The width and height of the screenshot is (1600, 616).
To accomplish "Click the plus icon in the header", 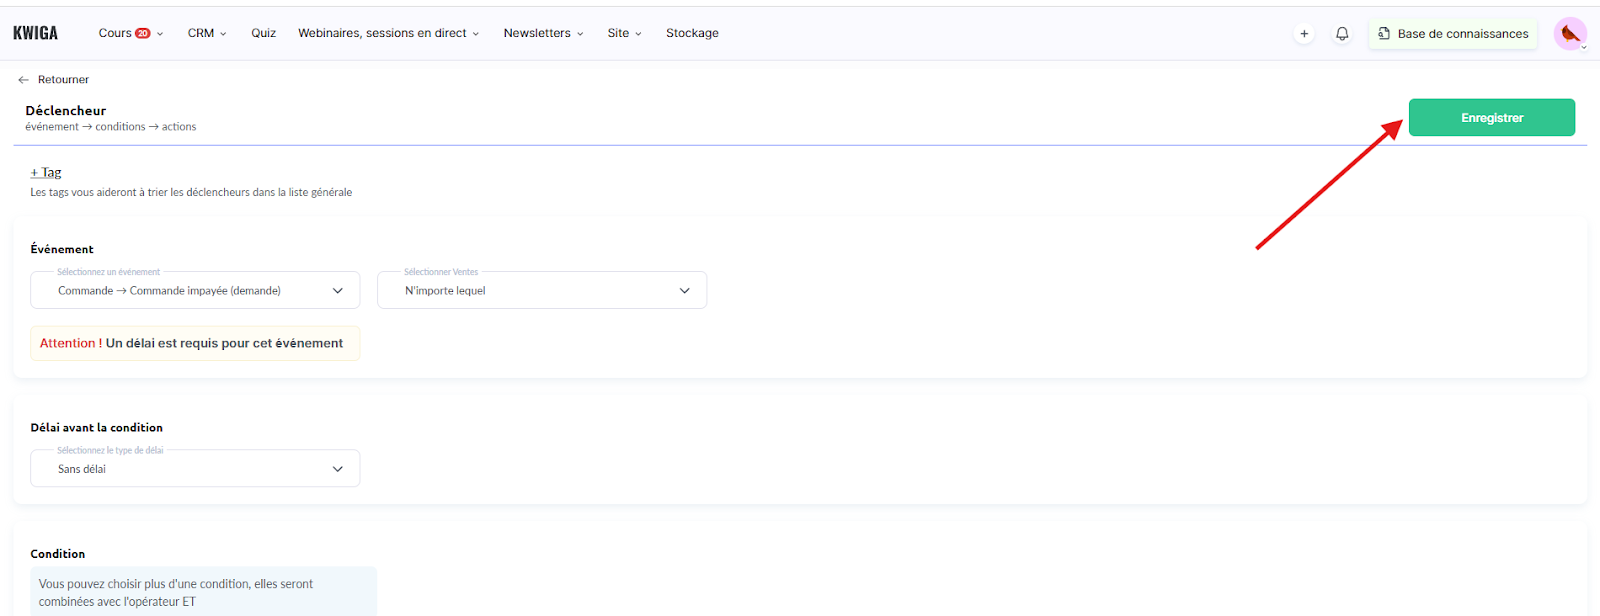I will coord(1304,34).
